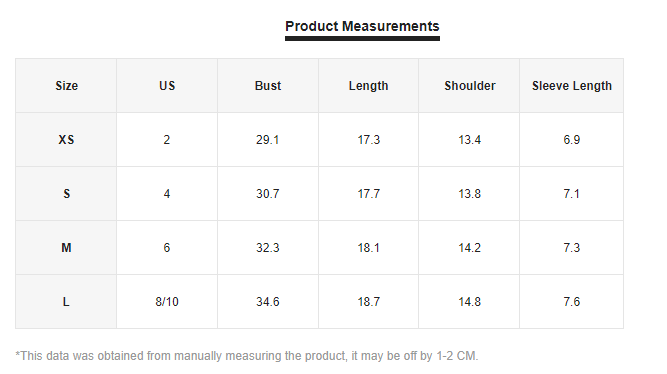
Task: Click the Length column header
Action: (368, 86)
